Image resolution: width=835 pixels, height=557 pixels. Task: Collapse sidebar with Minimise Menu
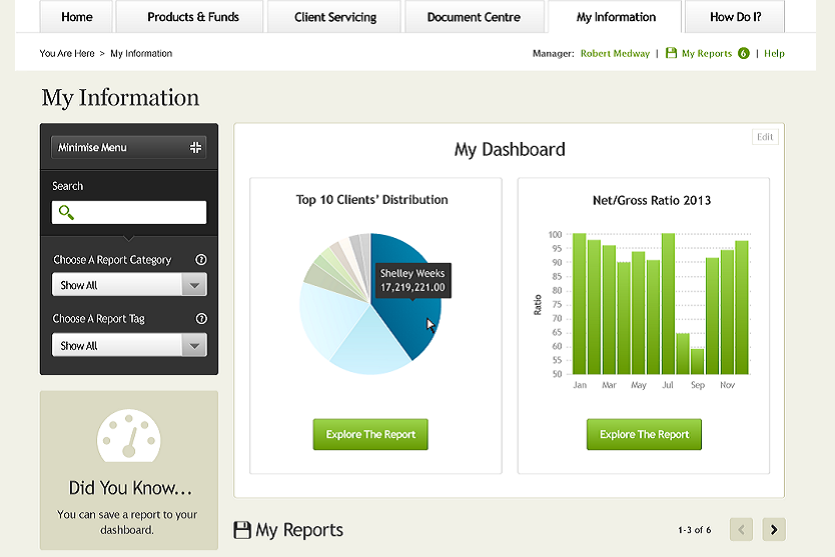(x=93, y=148)
